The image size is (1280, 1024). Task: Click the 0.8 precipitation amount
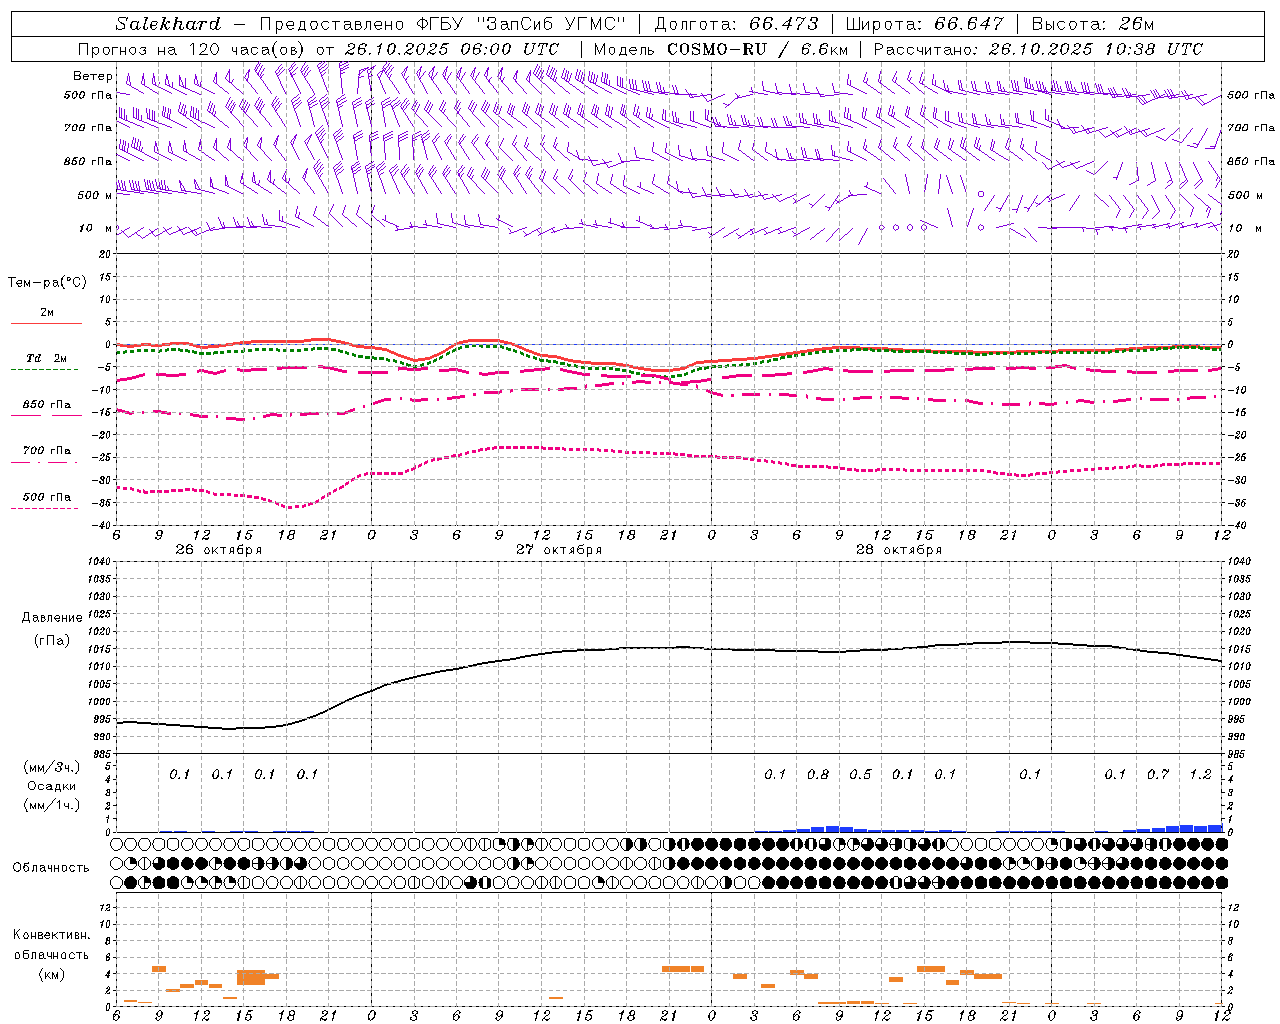click(x=818, y=774)
